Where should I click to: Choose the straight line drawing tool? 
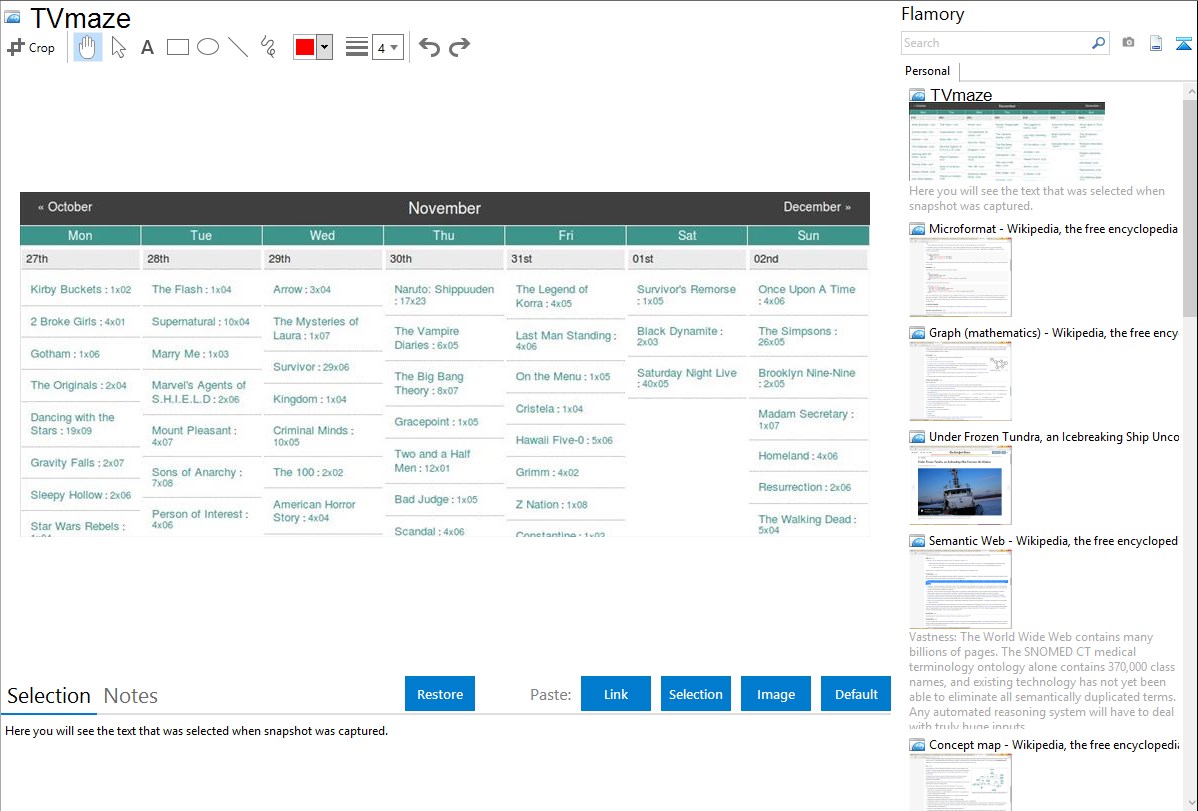(x=238, y=47)
